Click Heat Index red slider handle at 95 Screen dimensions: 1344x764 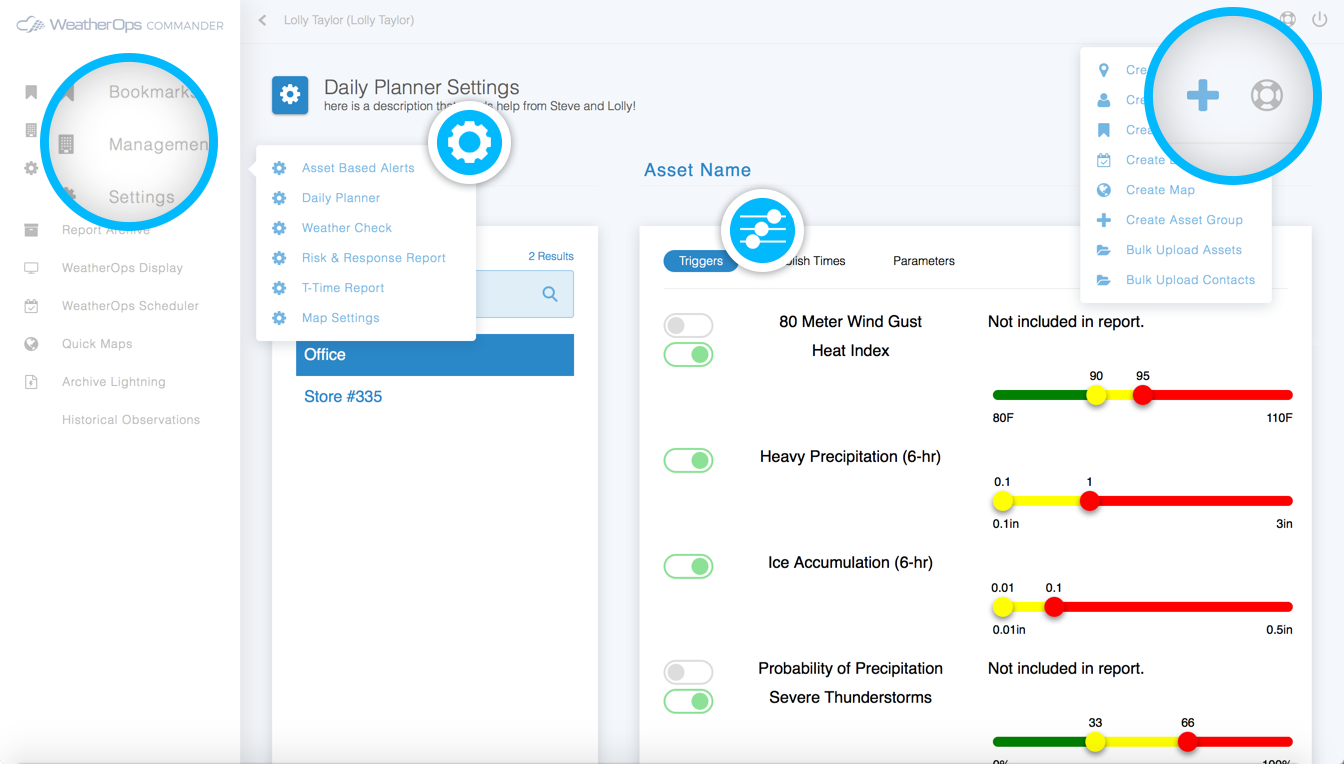pyautogui.click(x=1142, y=395)
